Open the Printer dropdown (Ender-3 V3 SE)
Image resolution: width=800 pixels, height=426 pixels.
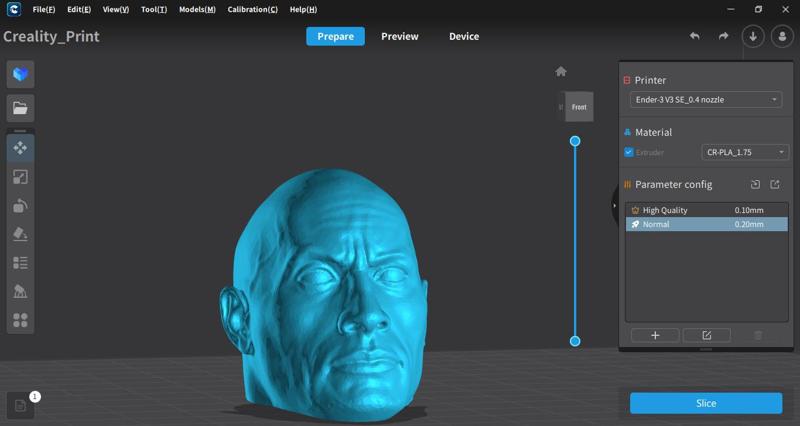[706, 99]
